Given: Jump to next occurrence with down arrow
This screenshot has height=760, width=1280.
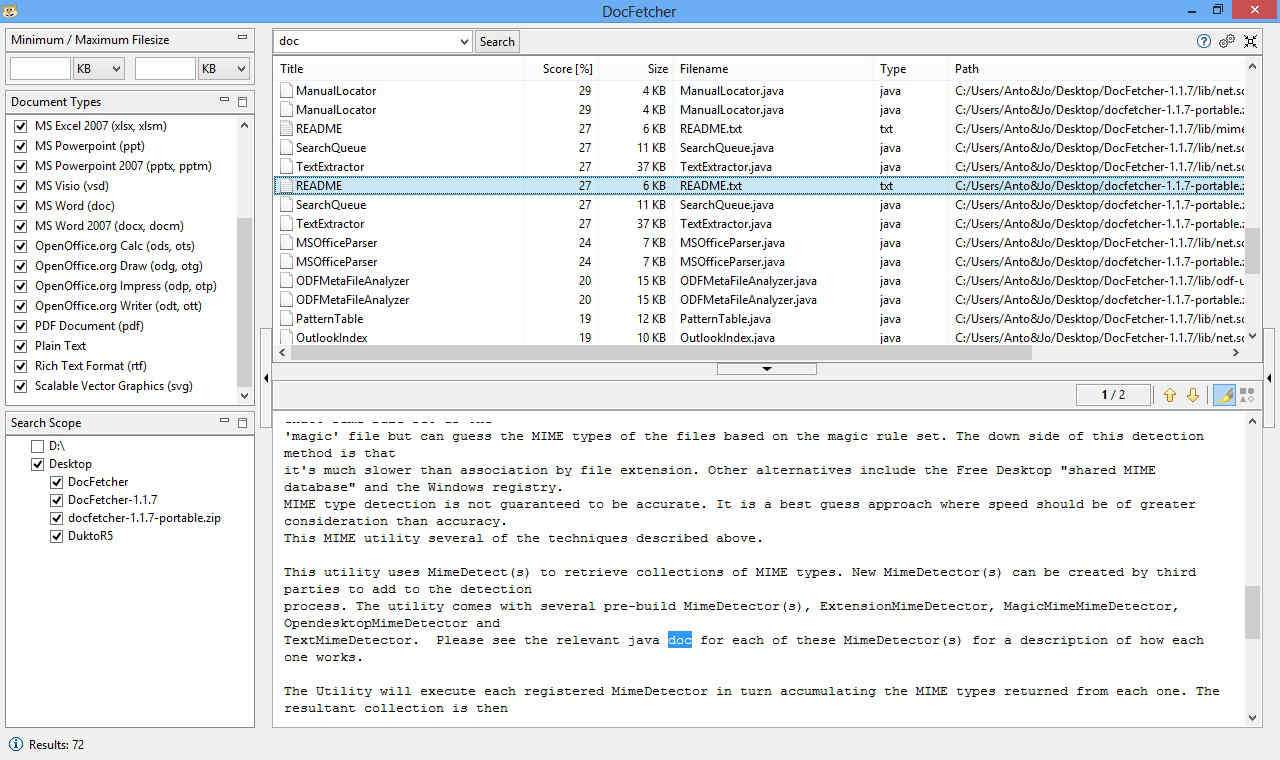Looking at the screenshot, I should [1192, 395].
